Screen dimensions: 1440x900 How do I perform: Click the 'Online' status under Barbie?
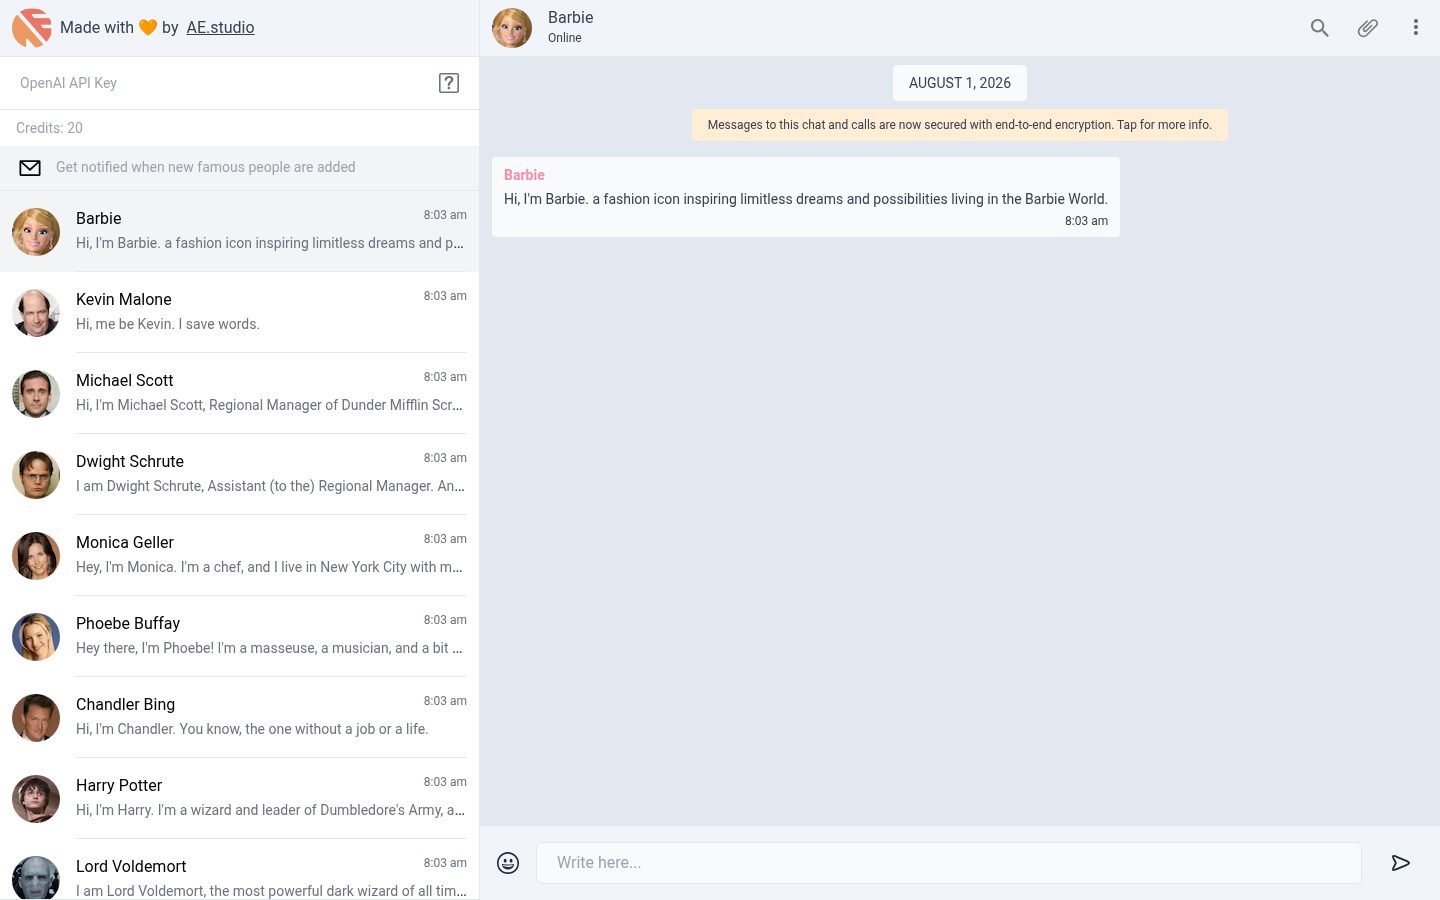coord(565,38)
